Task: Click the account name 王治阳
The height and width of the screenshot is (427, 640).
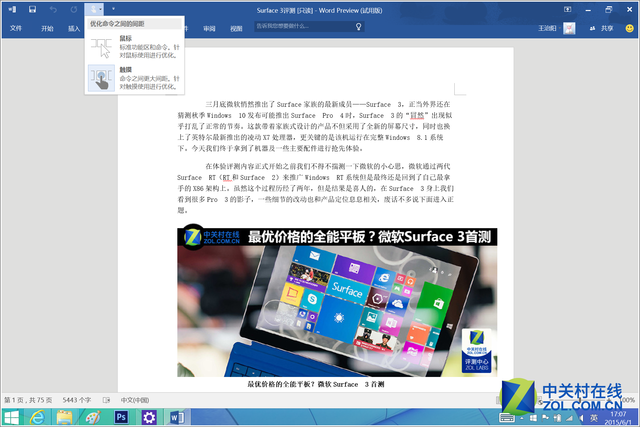Action: (547, 28)
